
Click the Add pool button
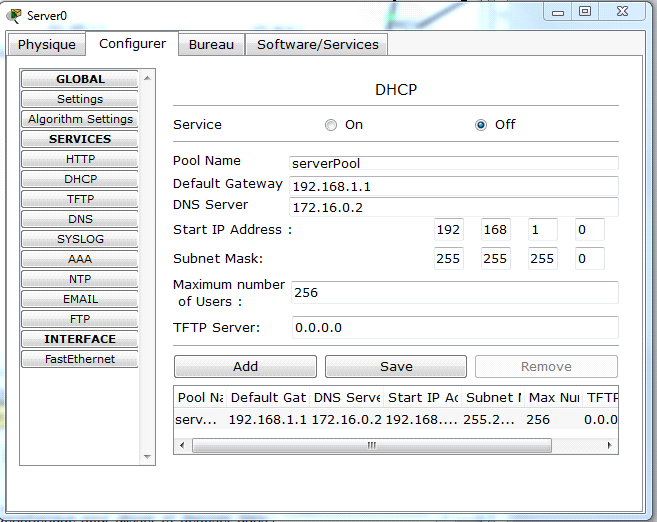(245, 367)
